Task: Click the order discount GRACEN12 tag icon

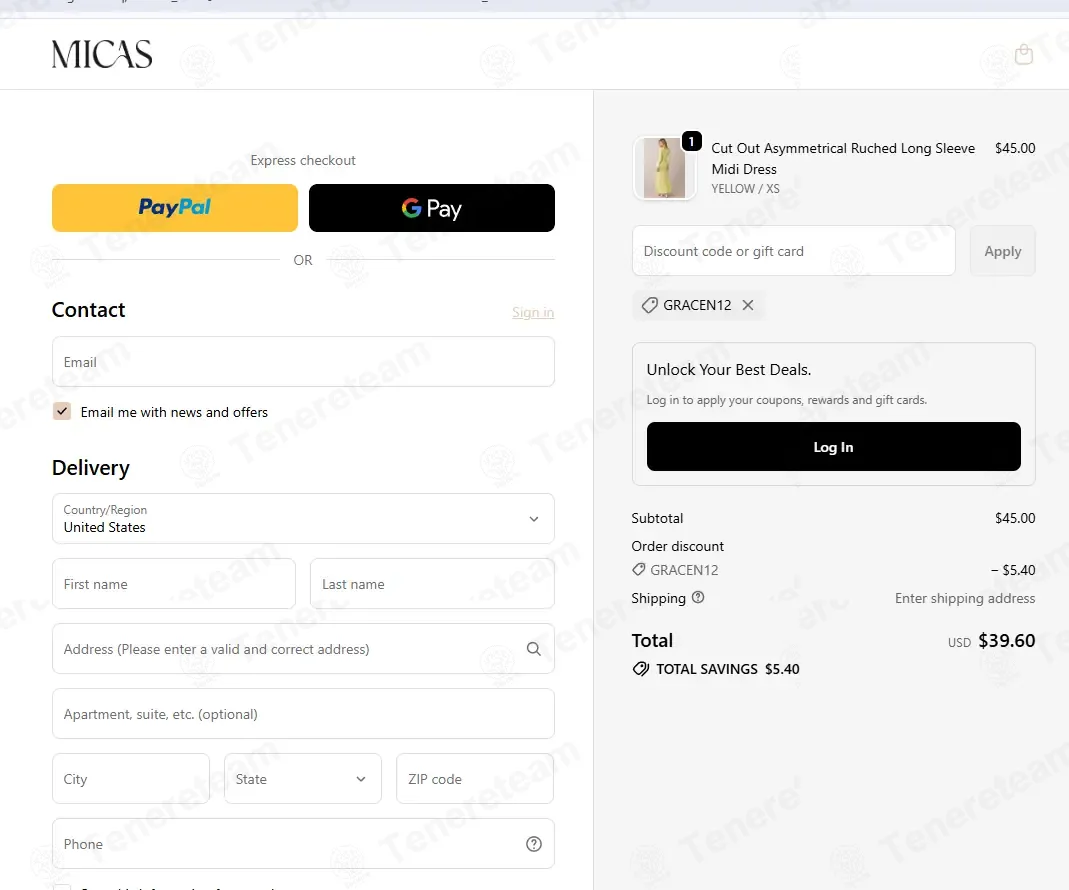Action: [638, 569]
